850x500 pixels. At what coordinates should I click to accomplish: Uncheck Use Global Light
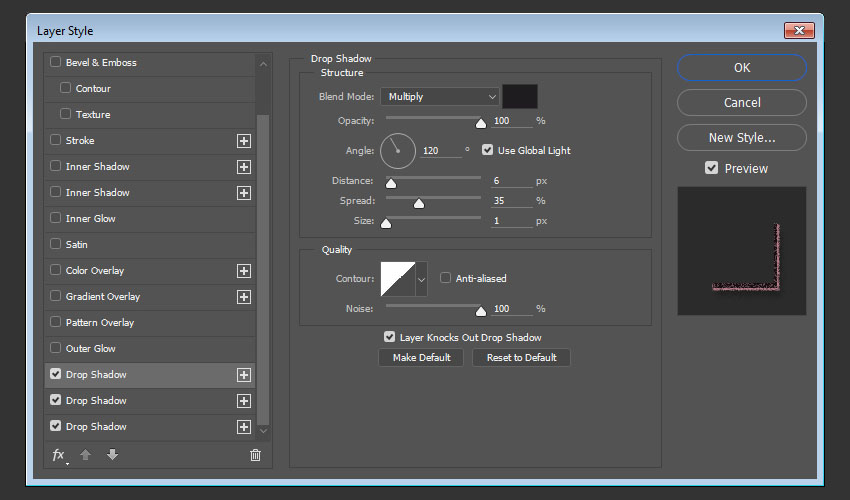click(488, 150)
